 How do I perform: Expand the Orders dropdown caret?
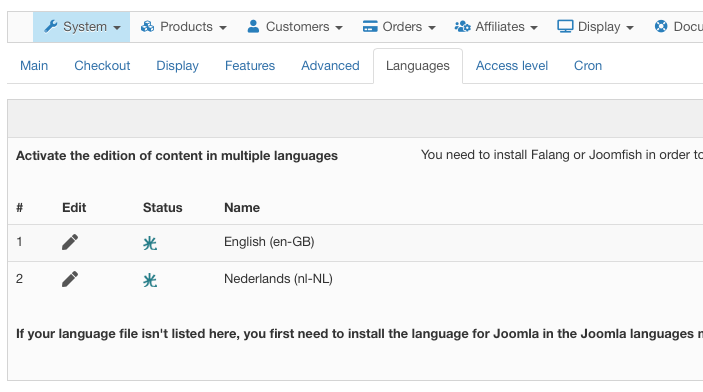click(432, 28)
